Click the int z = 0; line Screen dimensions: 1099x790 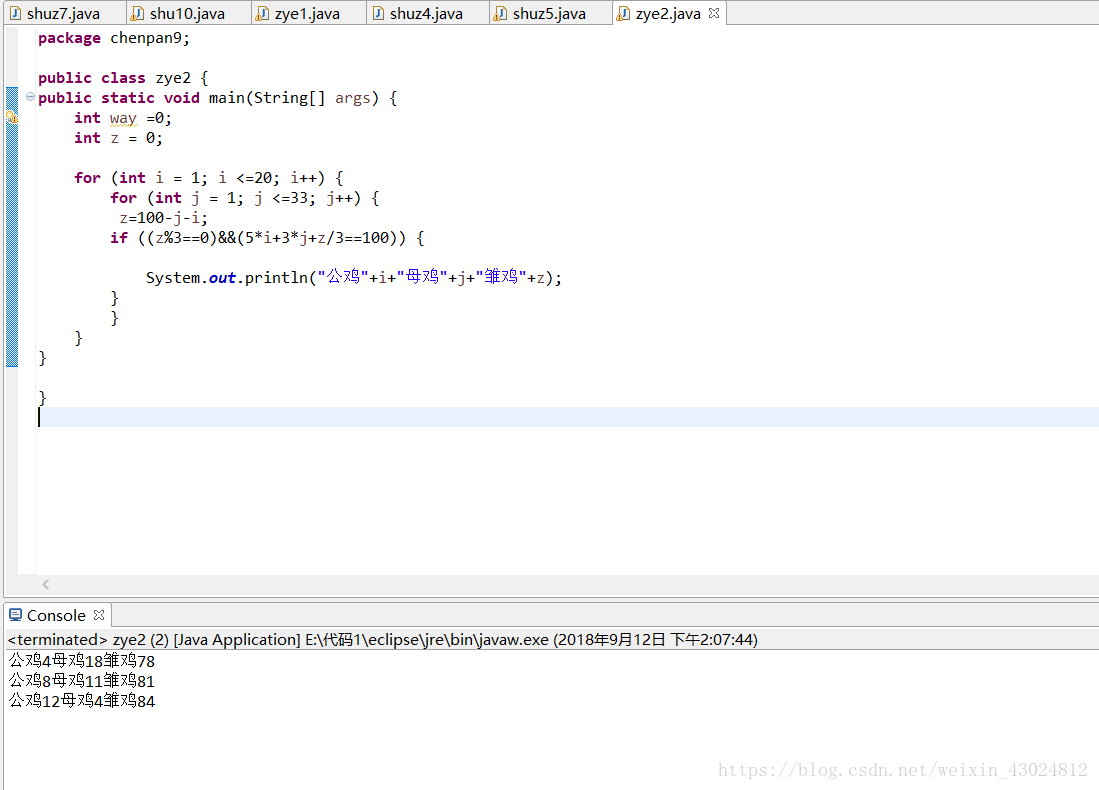pos(118,138)
